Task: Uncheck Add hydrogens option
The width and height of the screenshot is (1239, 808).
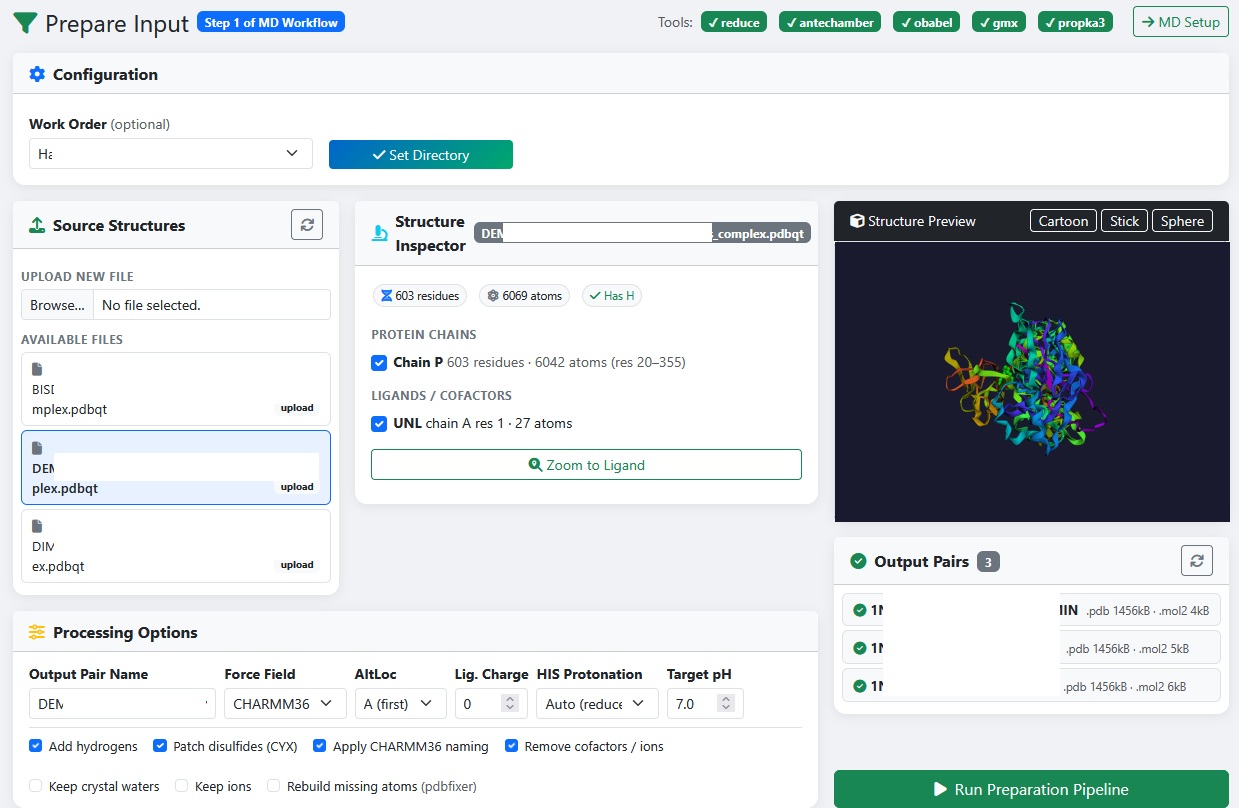Action: coord(36,746)
